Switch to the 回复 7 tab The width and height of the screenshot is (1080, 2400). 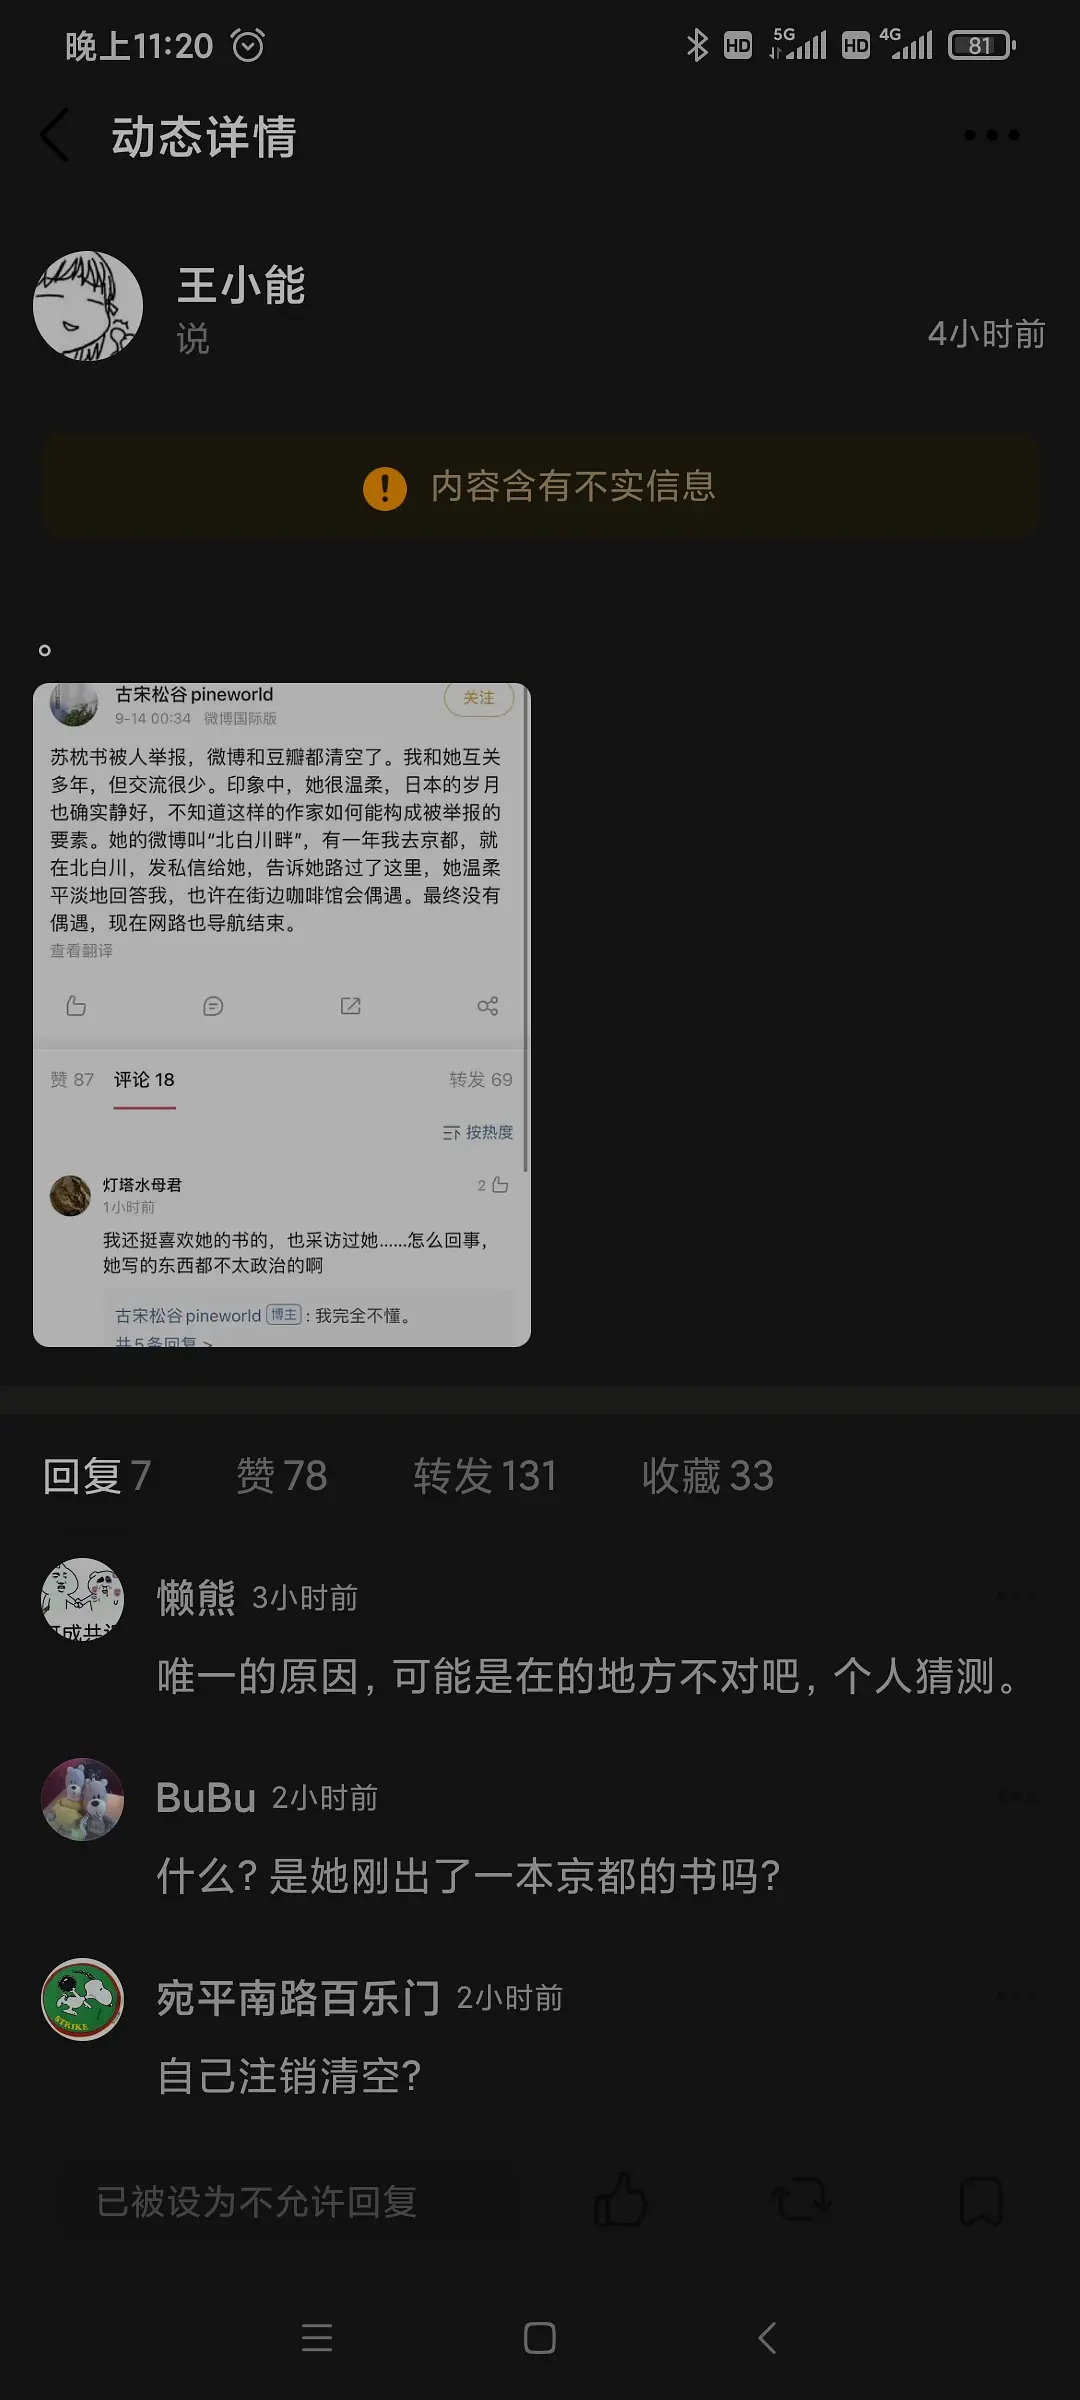[x=97, y=1476]
